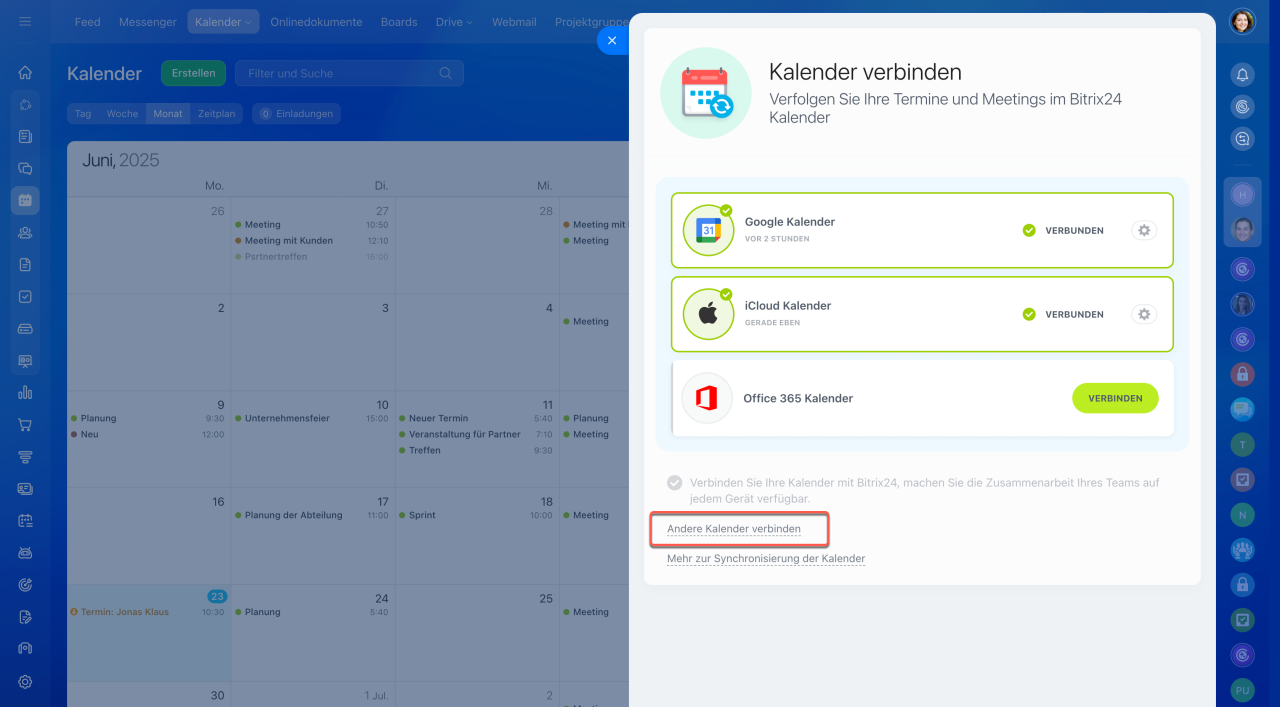Switch to the Woche calendar view
1280x707 pixels.
(122, 114)
